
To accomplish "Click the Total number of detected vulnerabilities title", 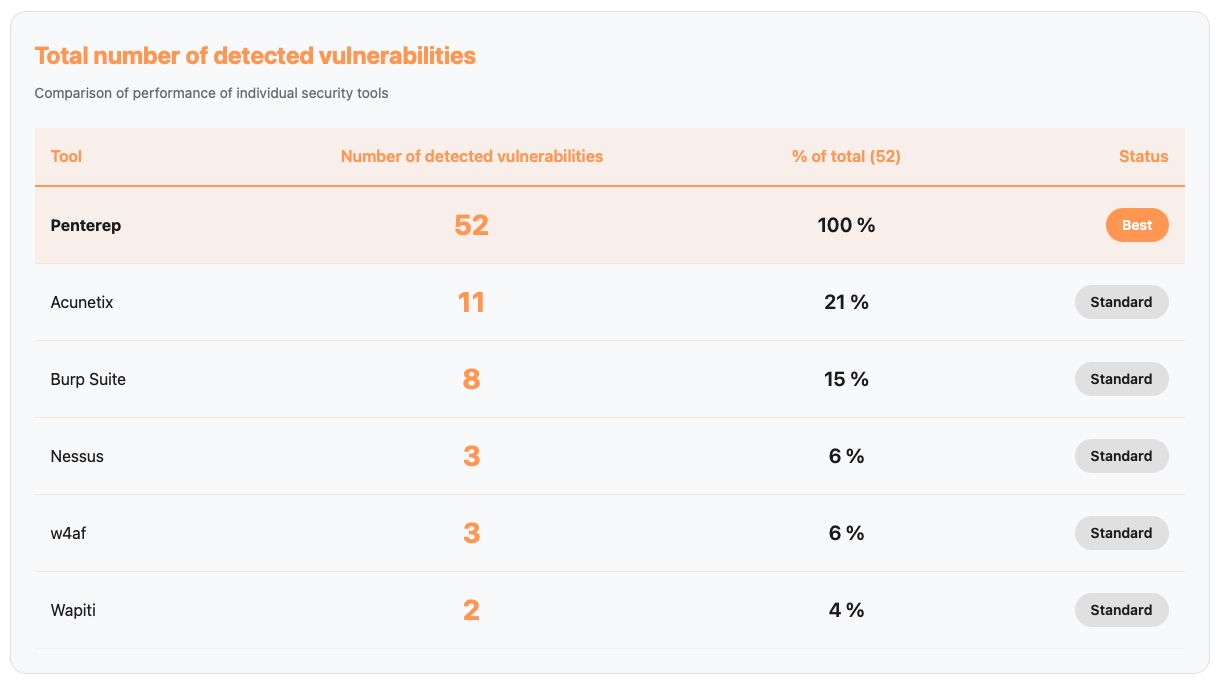I will pyautogui.click(x=255, y=56).
